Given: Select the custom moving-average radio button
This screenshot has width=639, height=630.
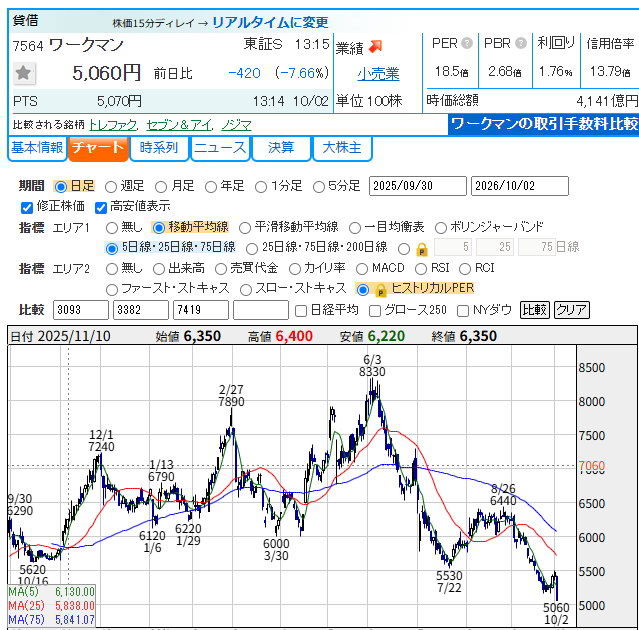Looking at the screenshot, I should coord(404,249).
